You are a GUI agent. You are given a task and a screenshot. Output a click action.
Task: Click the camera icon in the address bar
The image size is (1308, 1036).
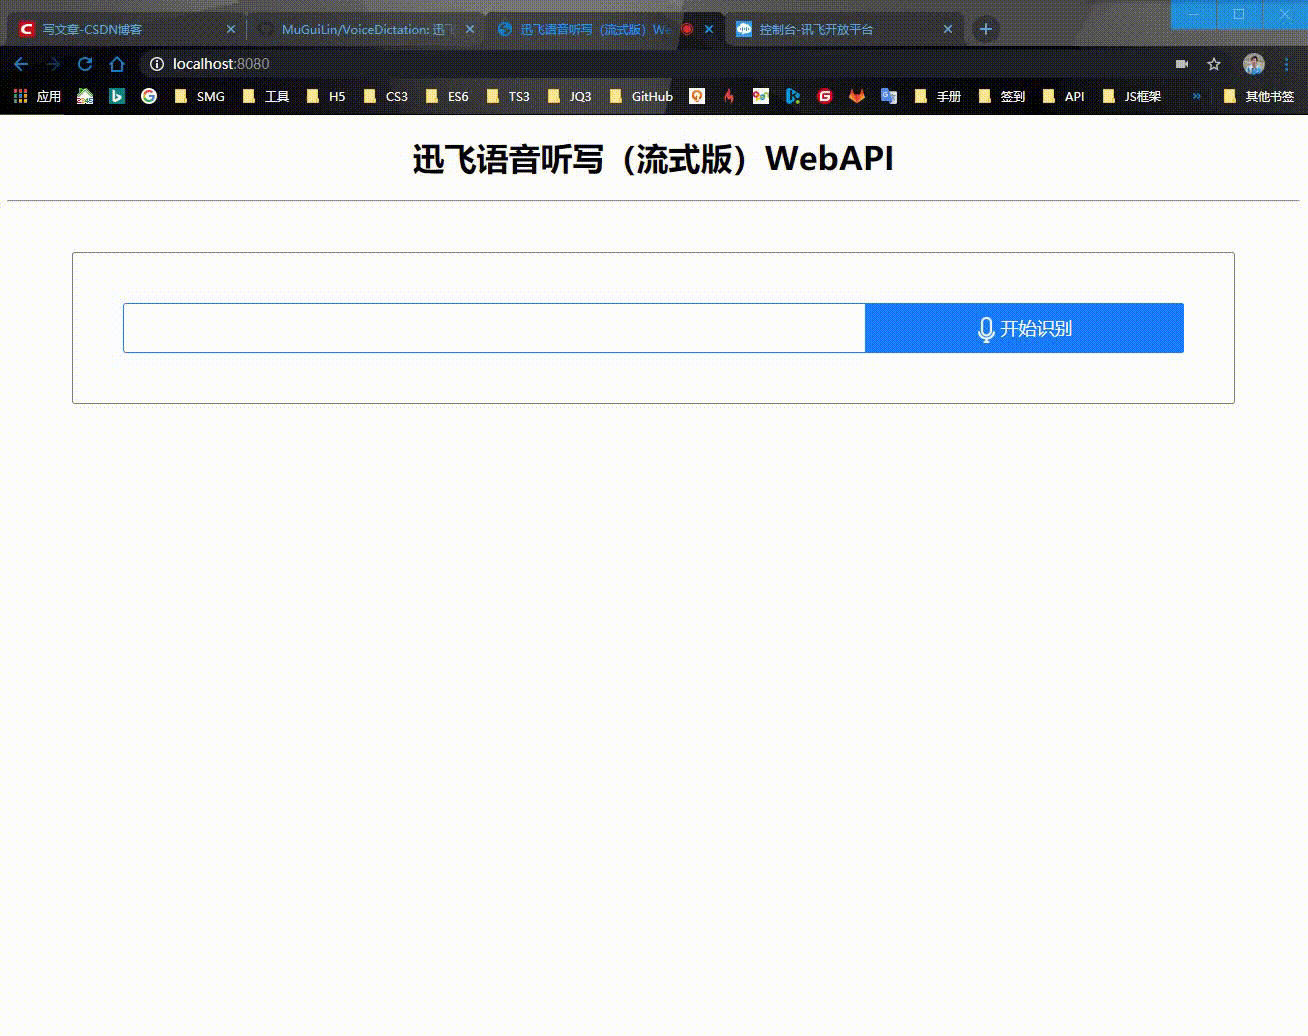pos(1181,64)
